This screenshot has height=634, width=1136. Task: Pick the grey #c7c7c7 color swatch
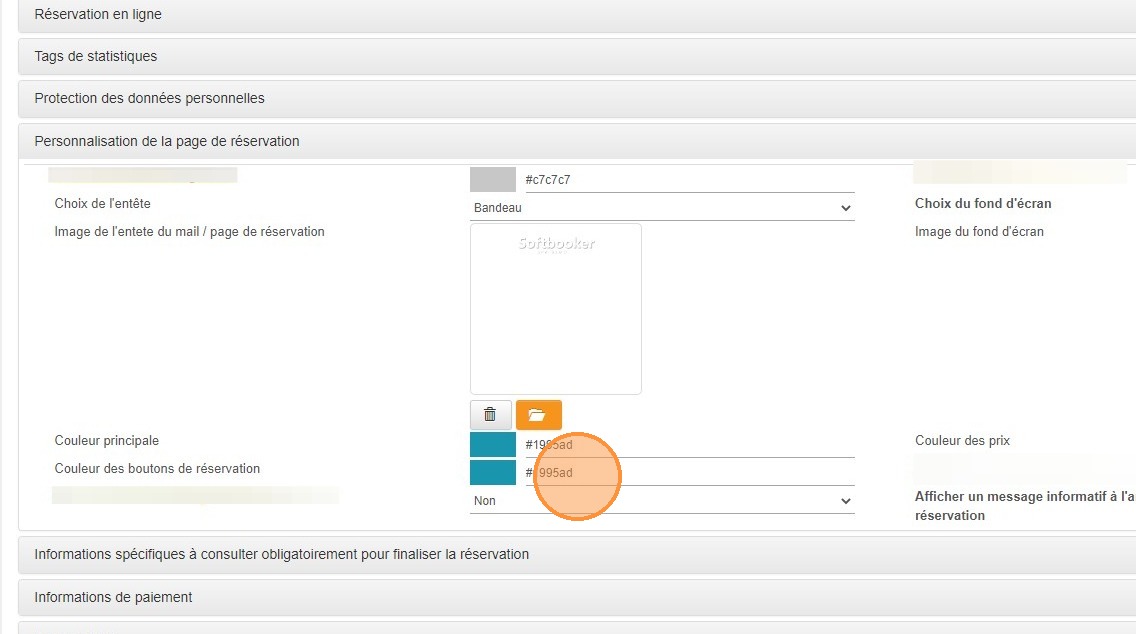pyautogui.click(x=493, y=180)
